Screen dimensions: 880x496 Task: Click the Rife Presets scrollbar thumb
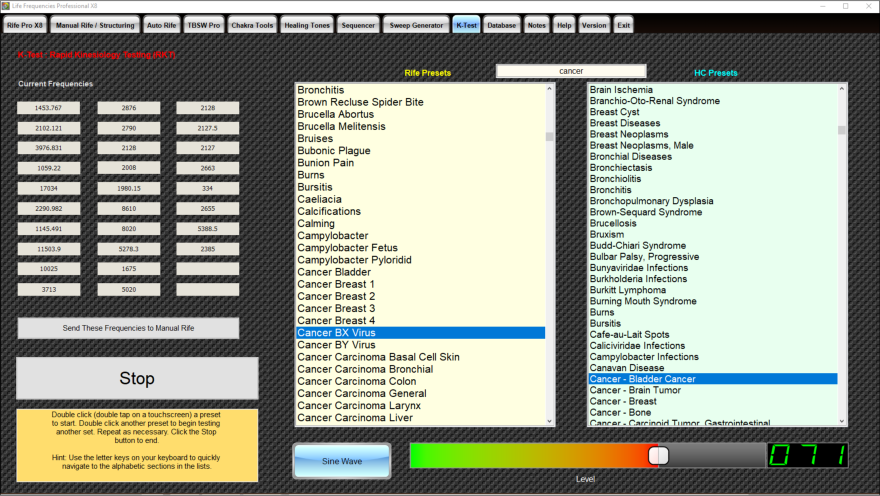click(x=549, y=136)
